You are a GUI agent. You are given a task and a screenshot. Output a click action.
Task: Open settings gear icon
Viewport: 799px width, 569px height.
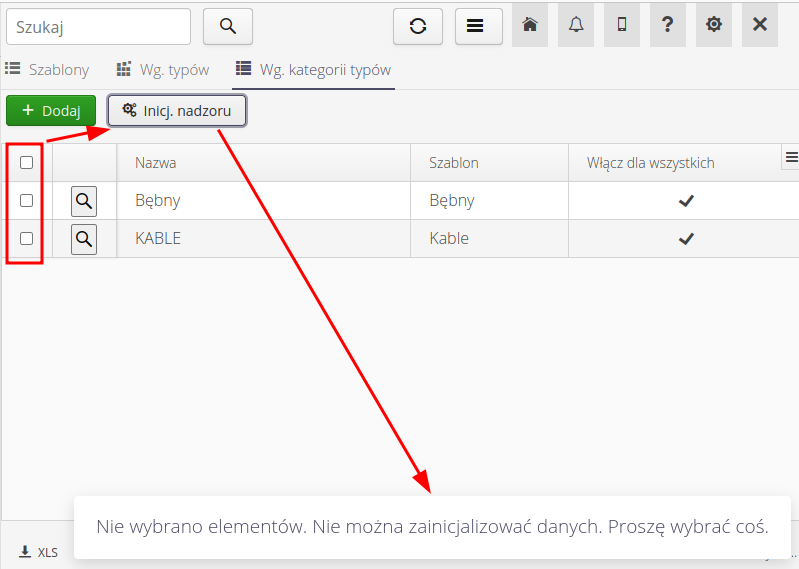(714, 25)
